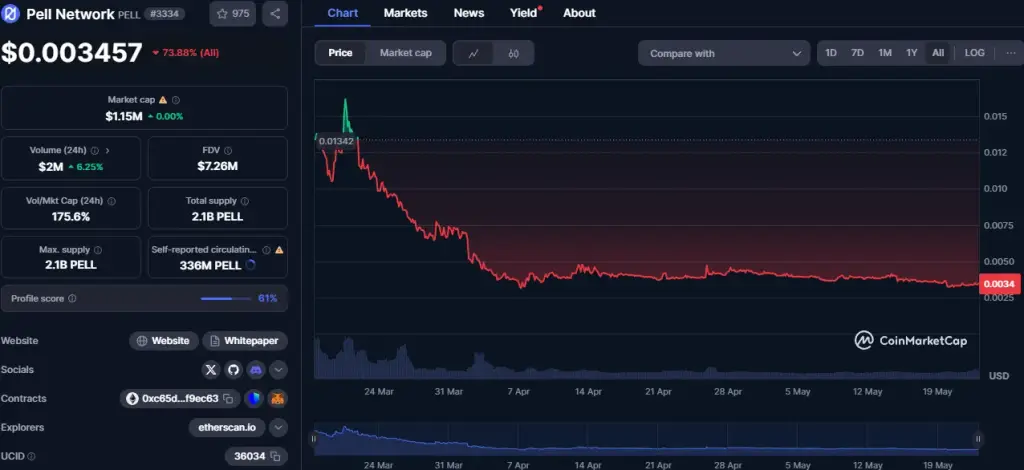
Task: Set chart range to 1Y
Action: [x=912, y=53]
